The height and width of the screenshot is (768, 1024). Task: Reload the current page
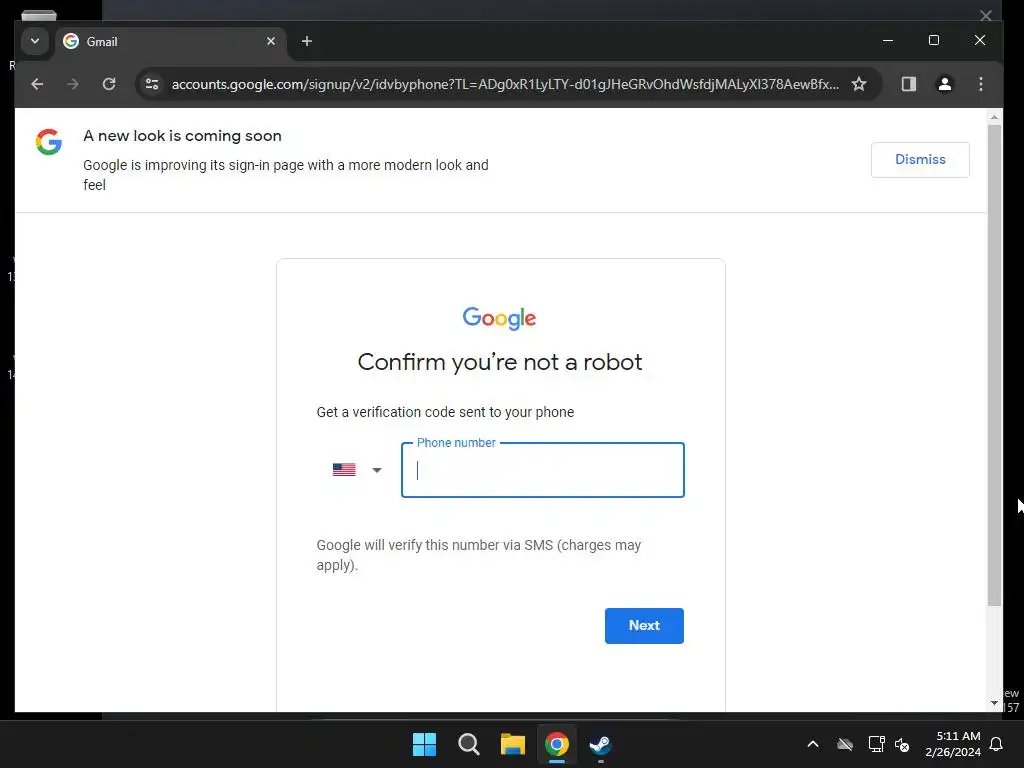109,84
